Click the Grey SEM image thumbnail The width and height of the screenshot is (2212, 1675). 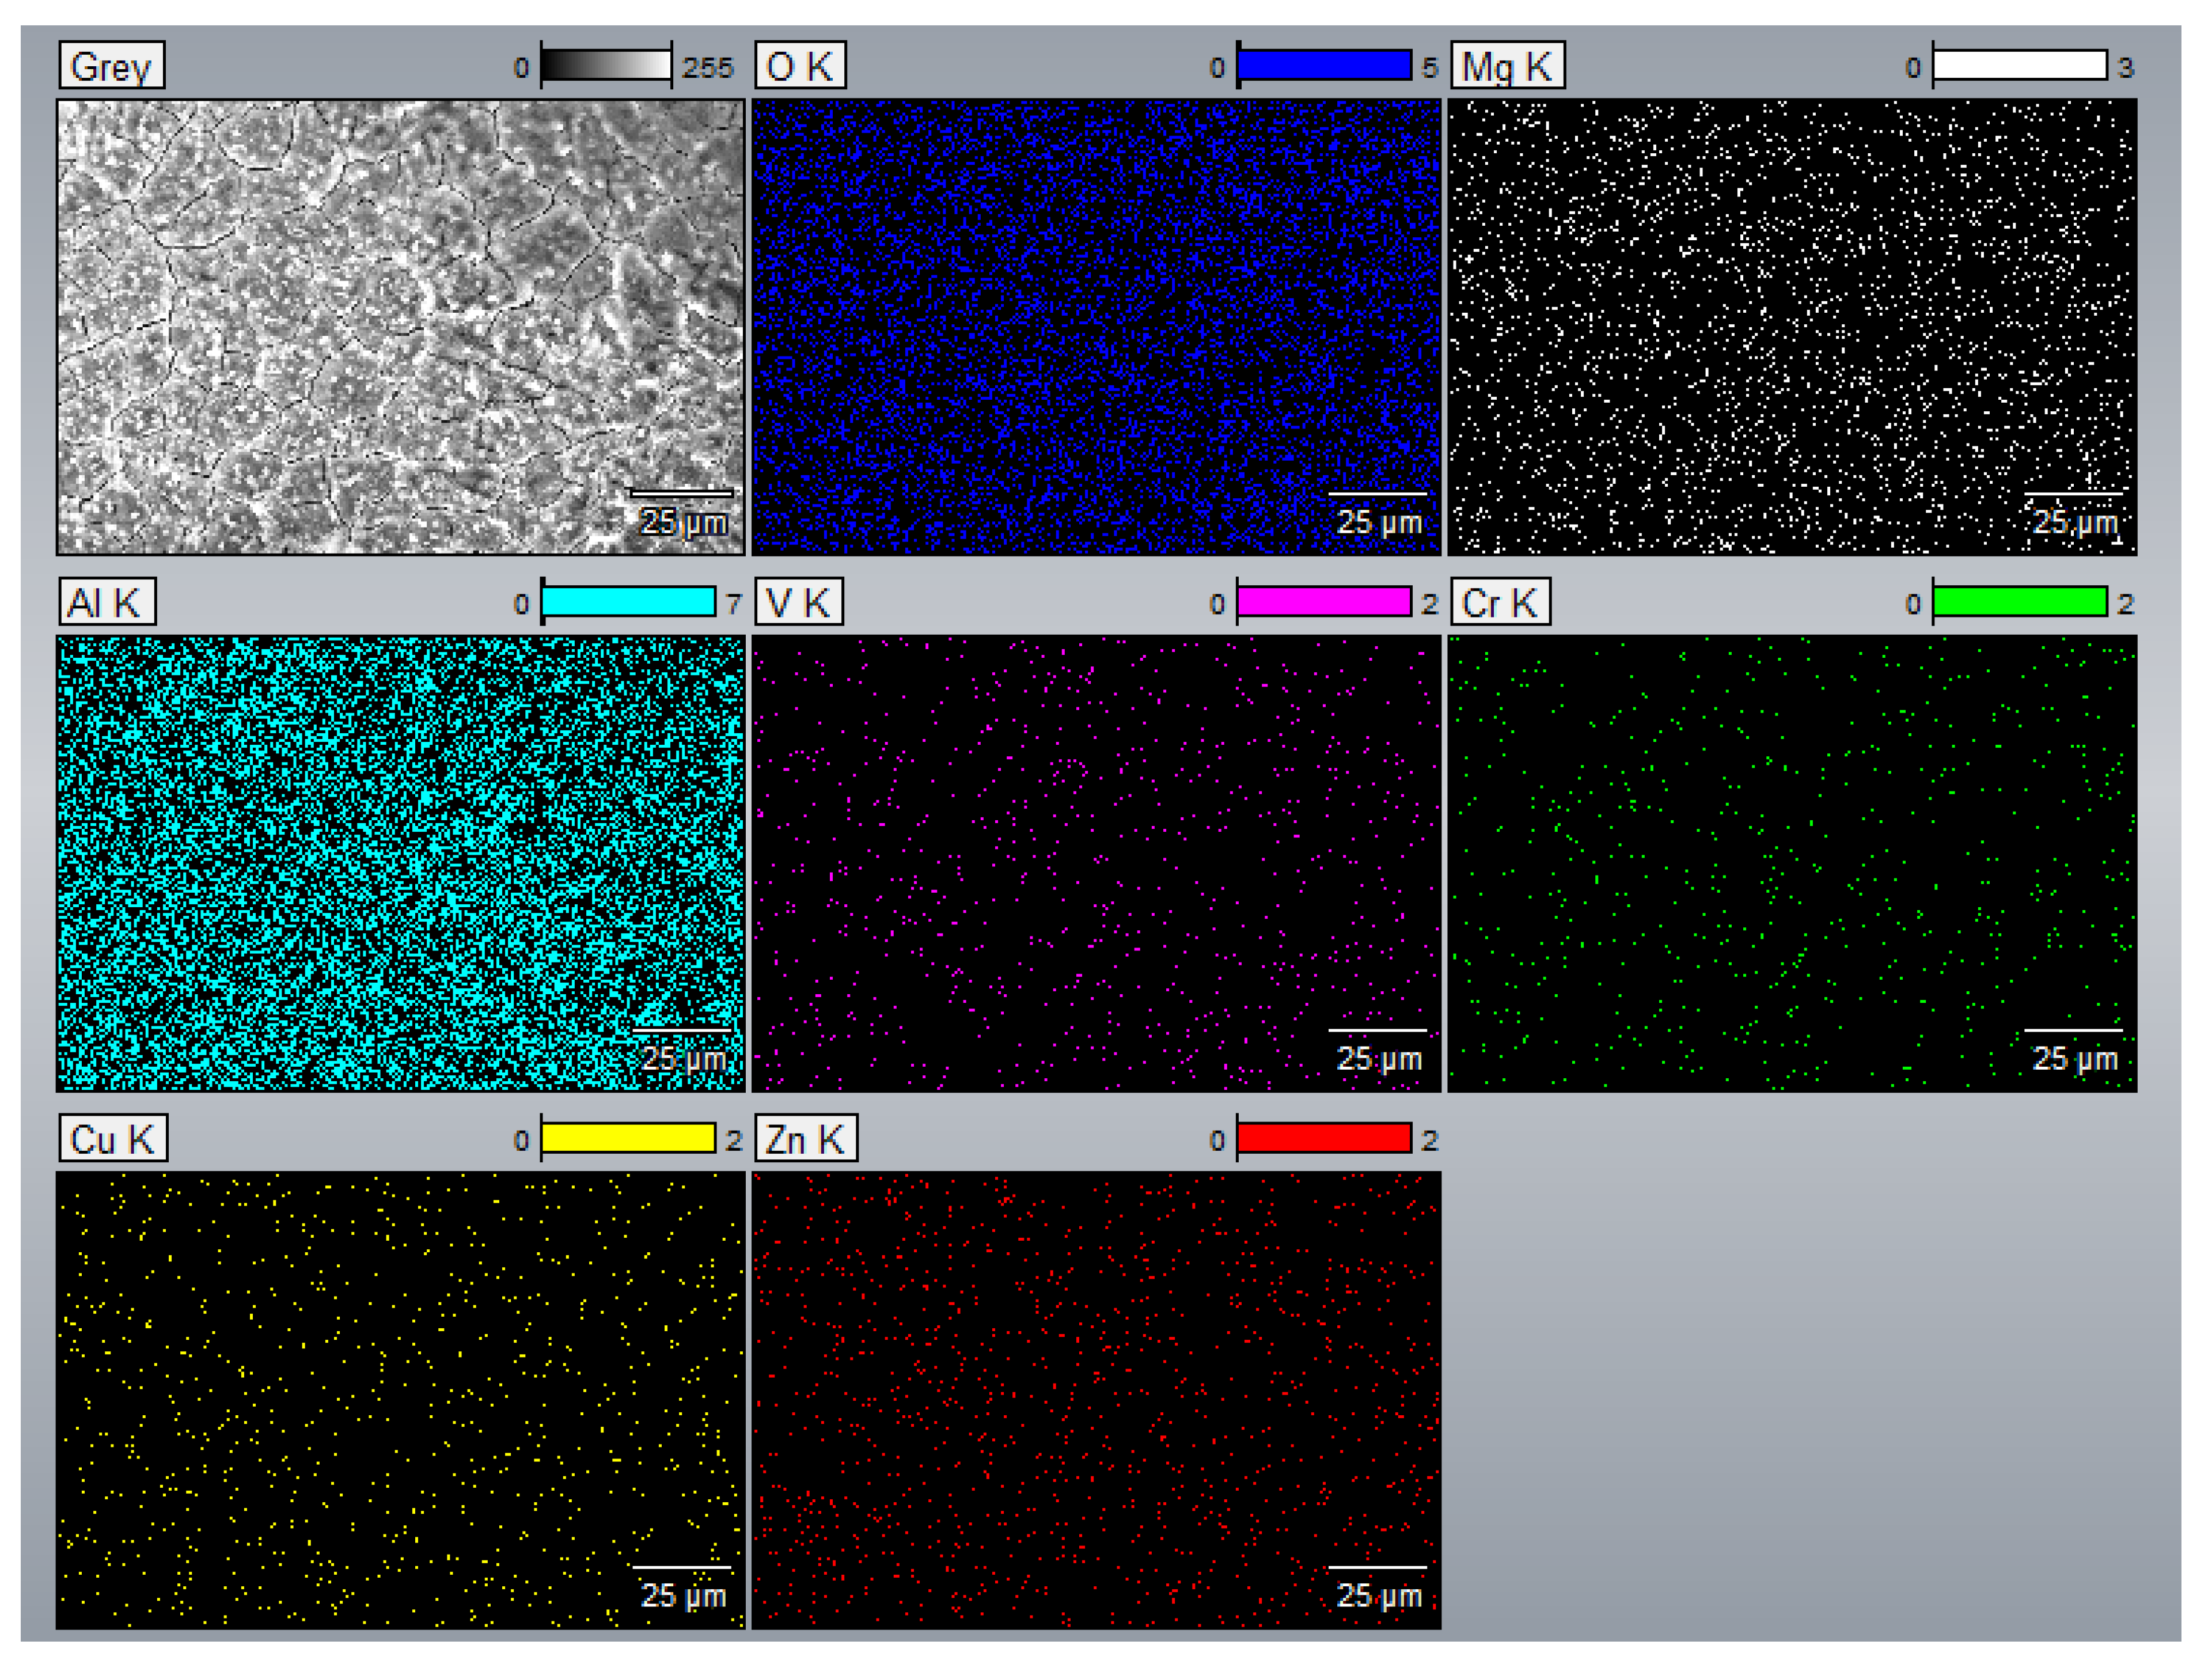400,326
